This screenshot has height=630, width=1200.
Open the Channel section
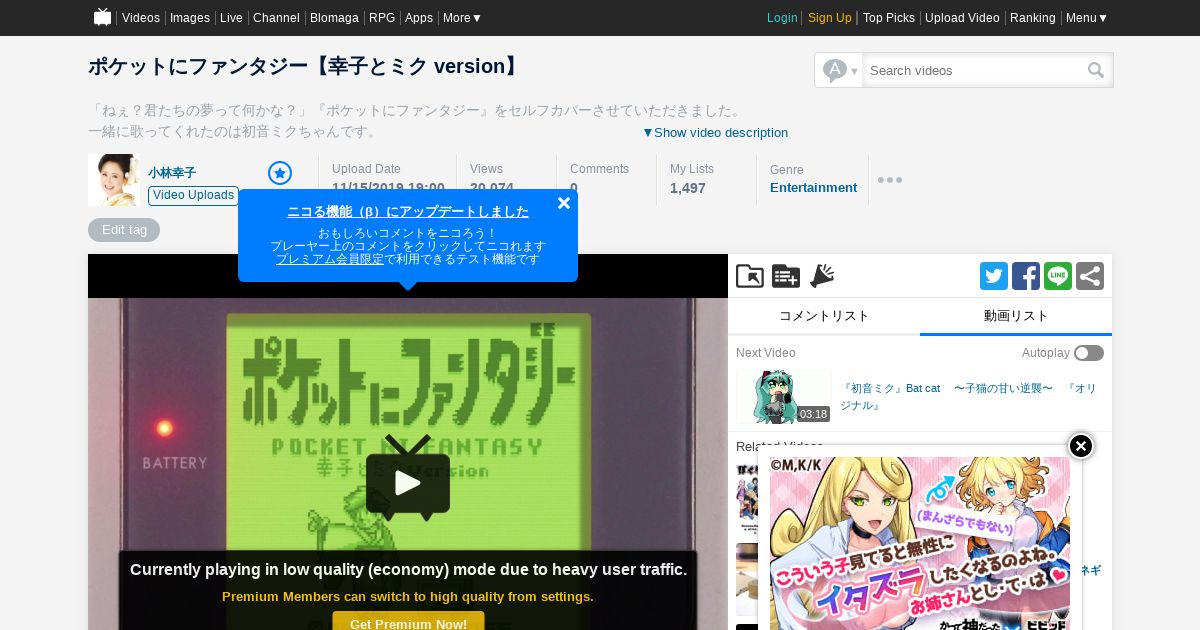point(276,18)
